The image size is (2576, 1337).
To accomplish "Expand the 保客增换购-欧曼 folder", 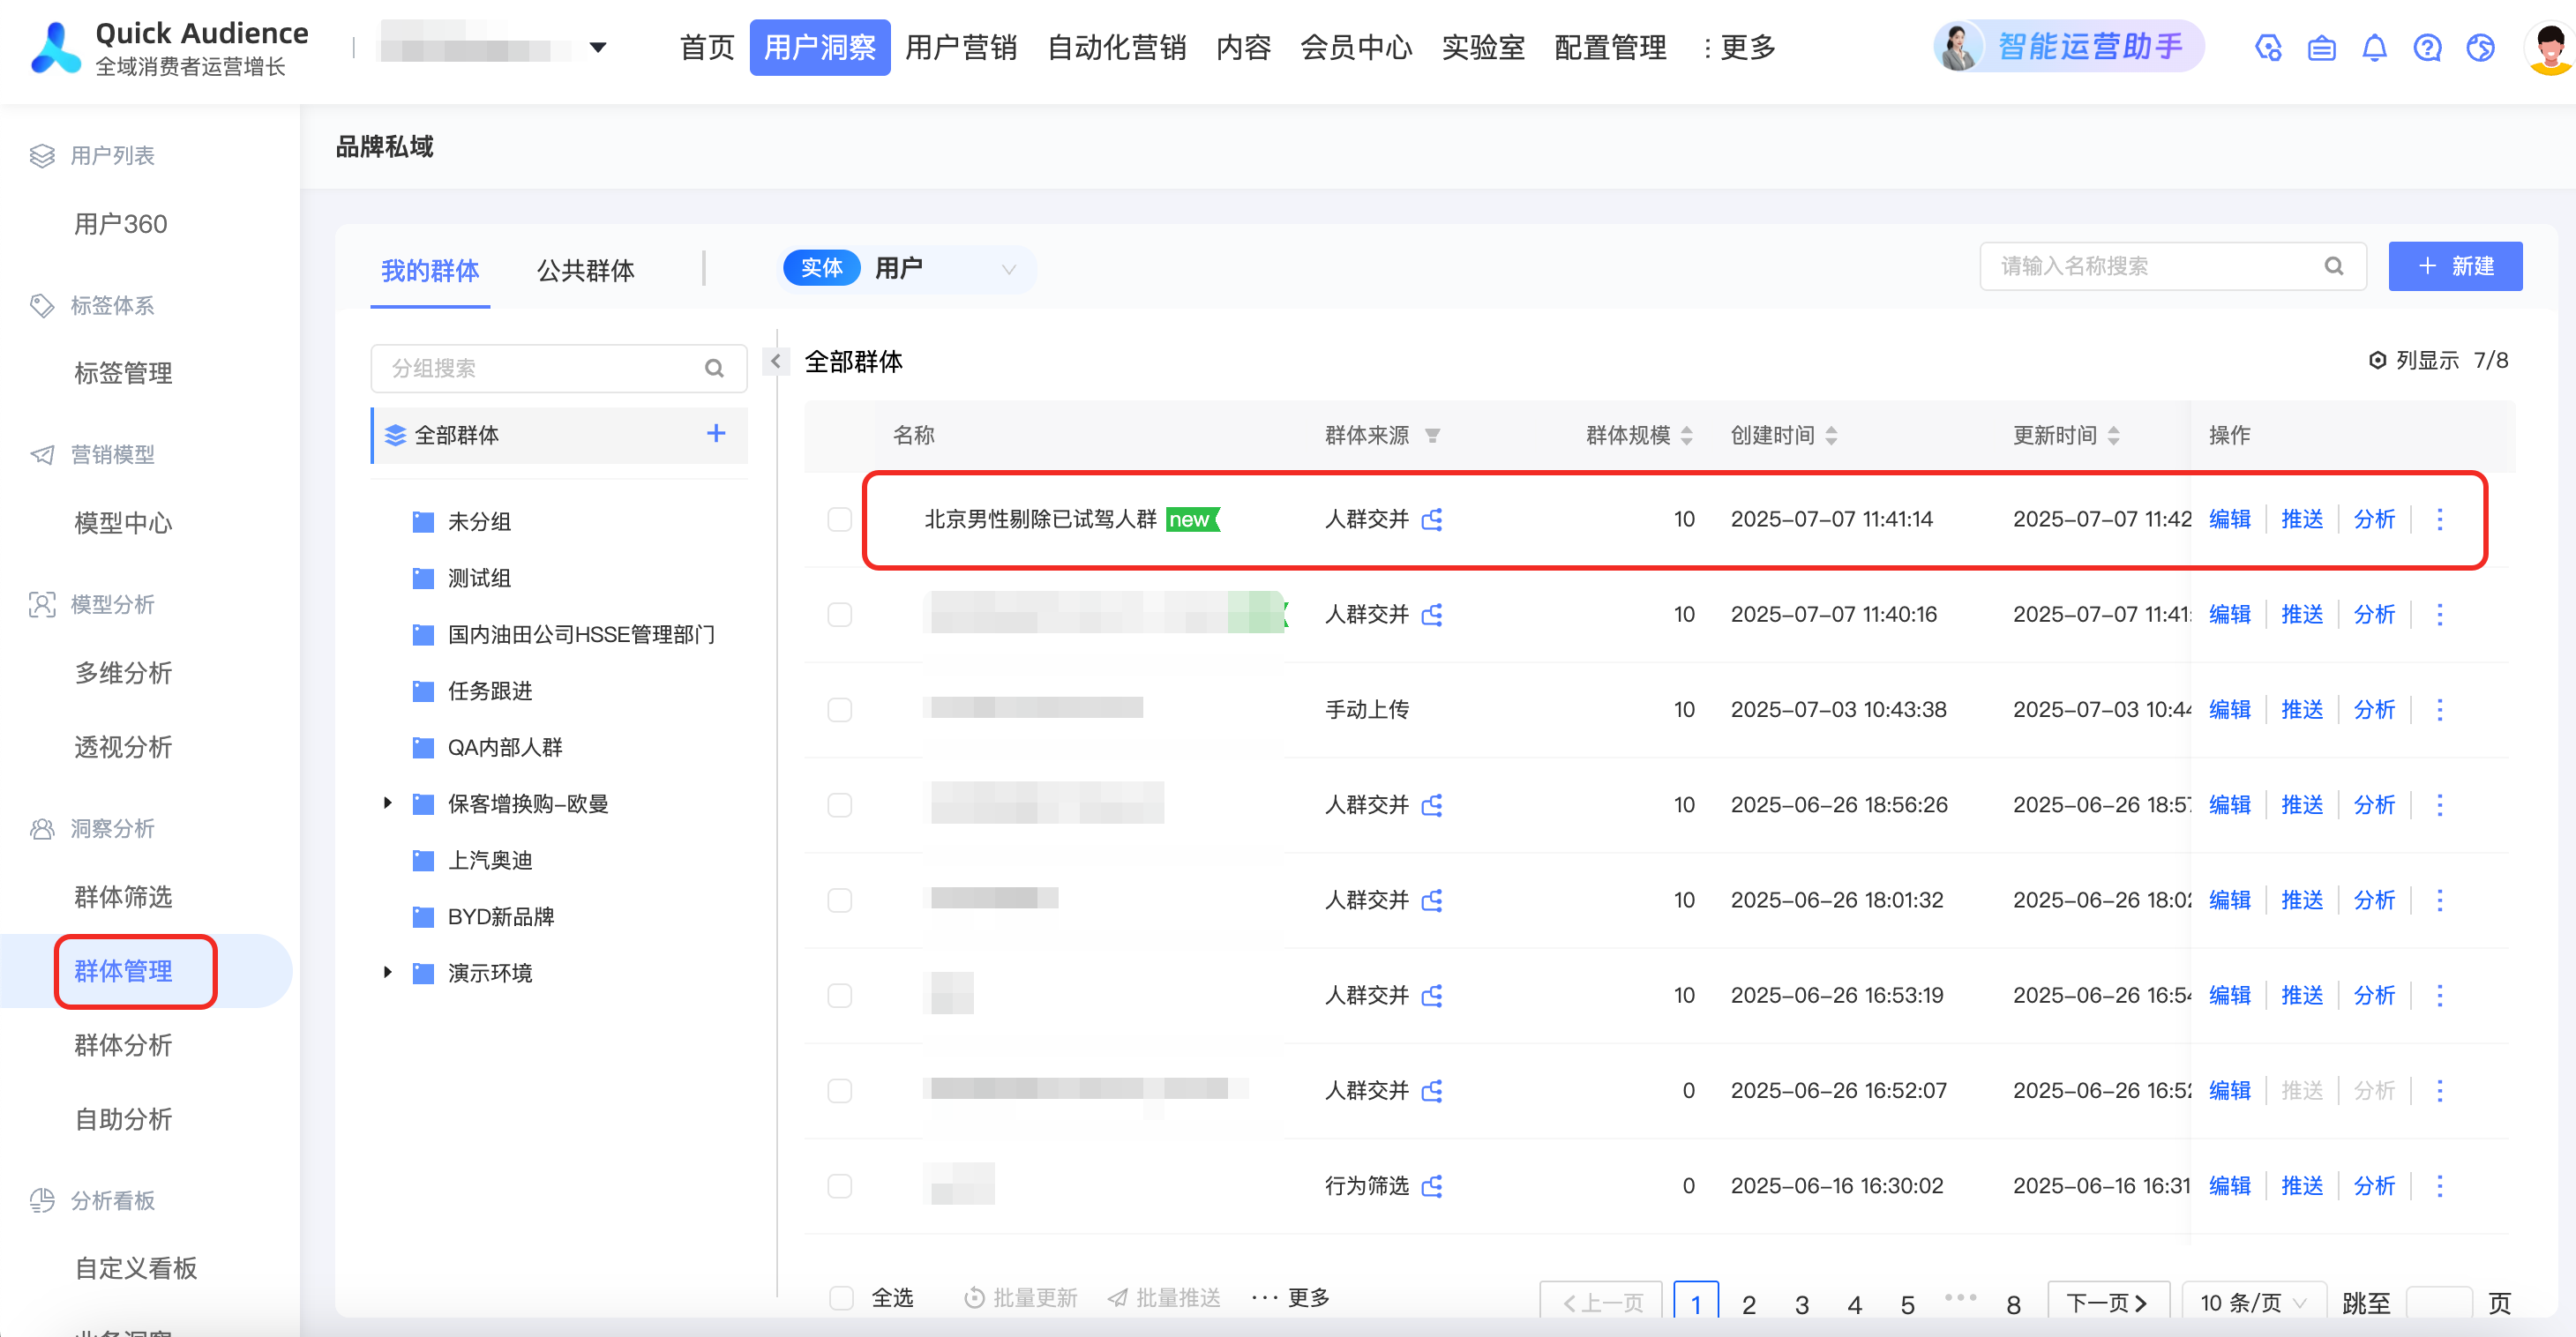I will coord(388,803).
